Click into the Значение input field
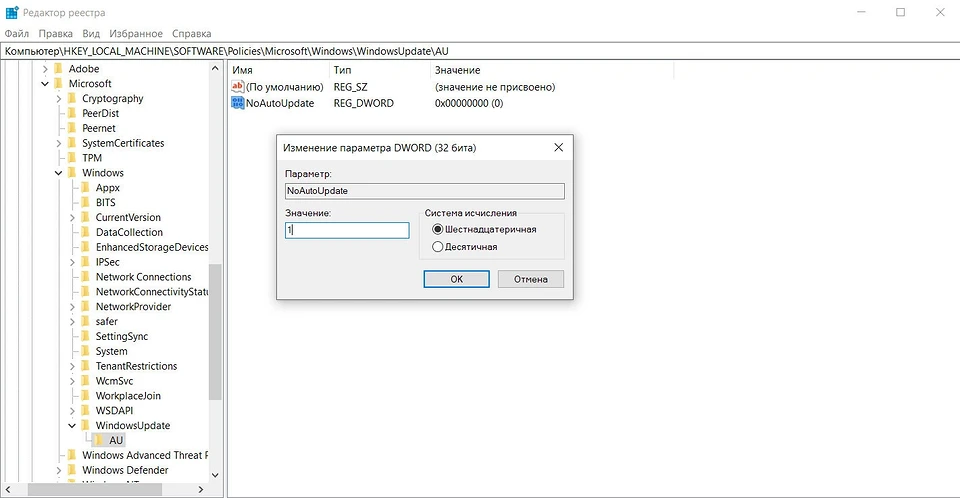 pos(347,230)
